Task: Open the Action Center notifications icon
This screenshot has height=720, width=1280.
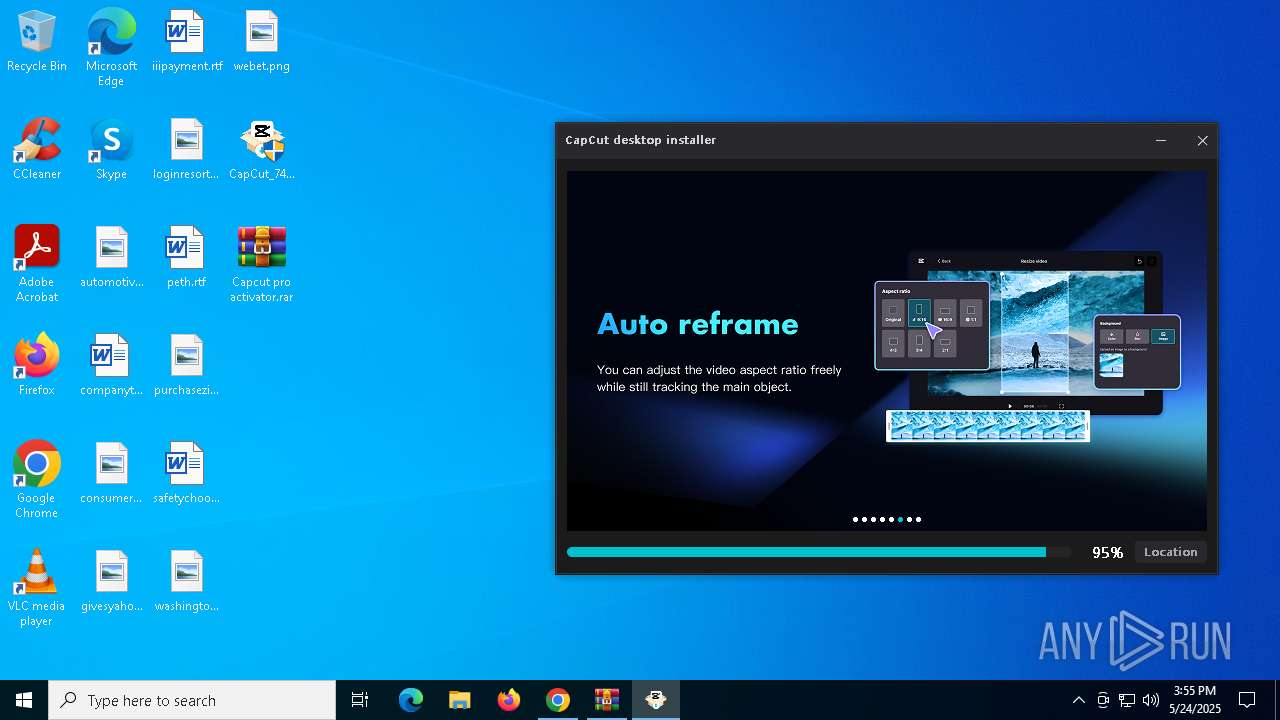Action: click(x=1247, y=700)
